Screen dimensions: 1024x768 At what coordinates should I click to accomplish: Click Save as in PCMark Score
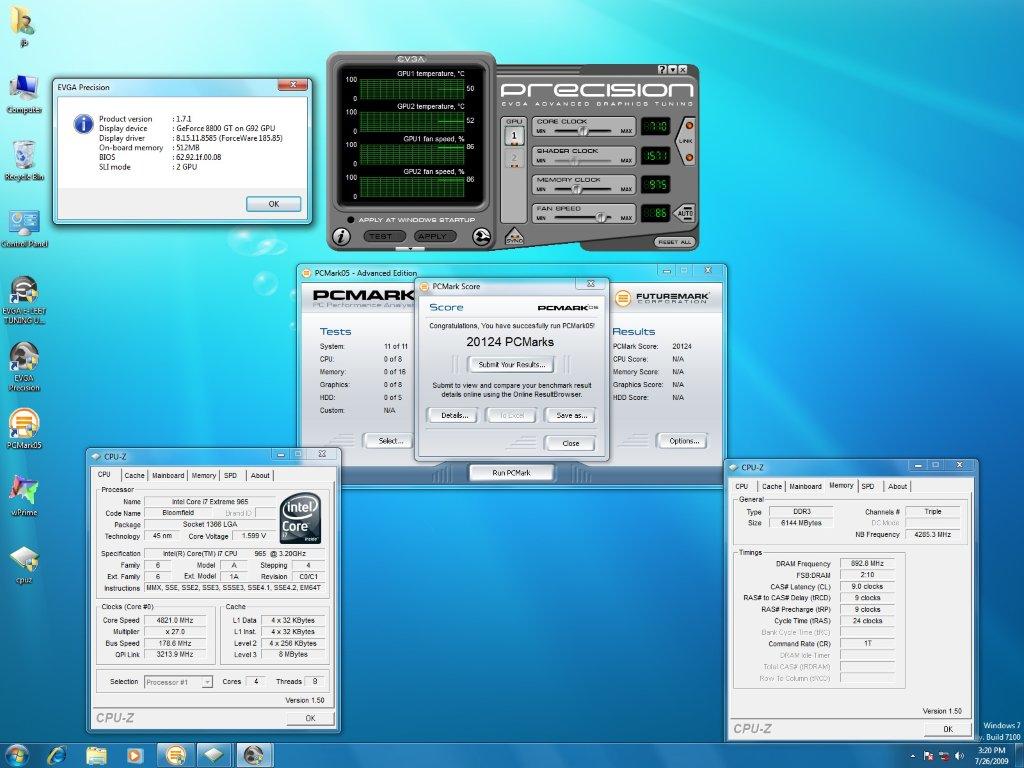[571, 415]
